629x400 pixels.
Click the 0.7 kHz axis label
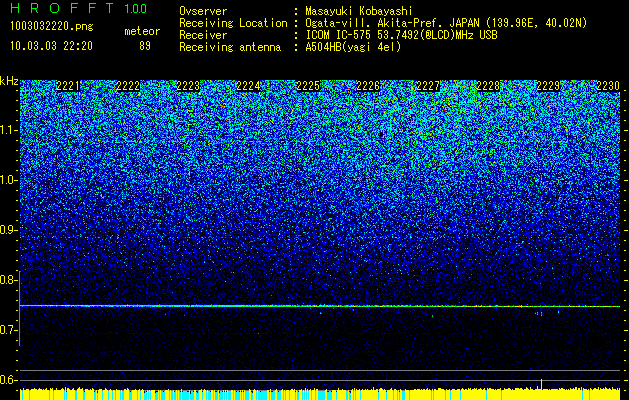pos(9,330)
